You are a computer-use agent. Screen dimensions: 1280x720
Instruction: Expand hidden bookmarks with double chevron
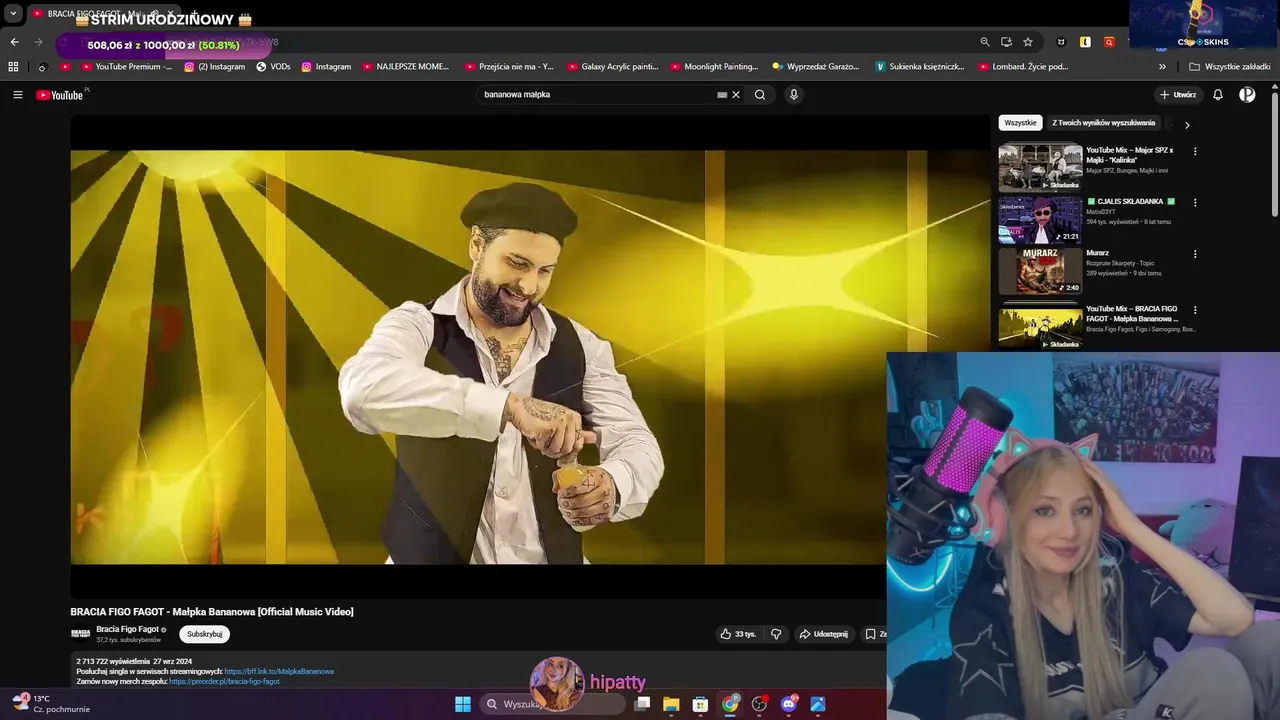[1162, 67]
